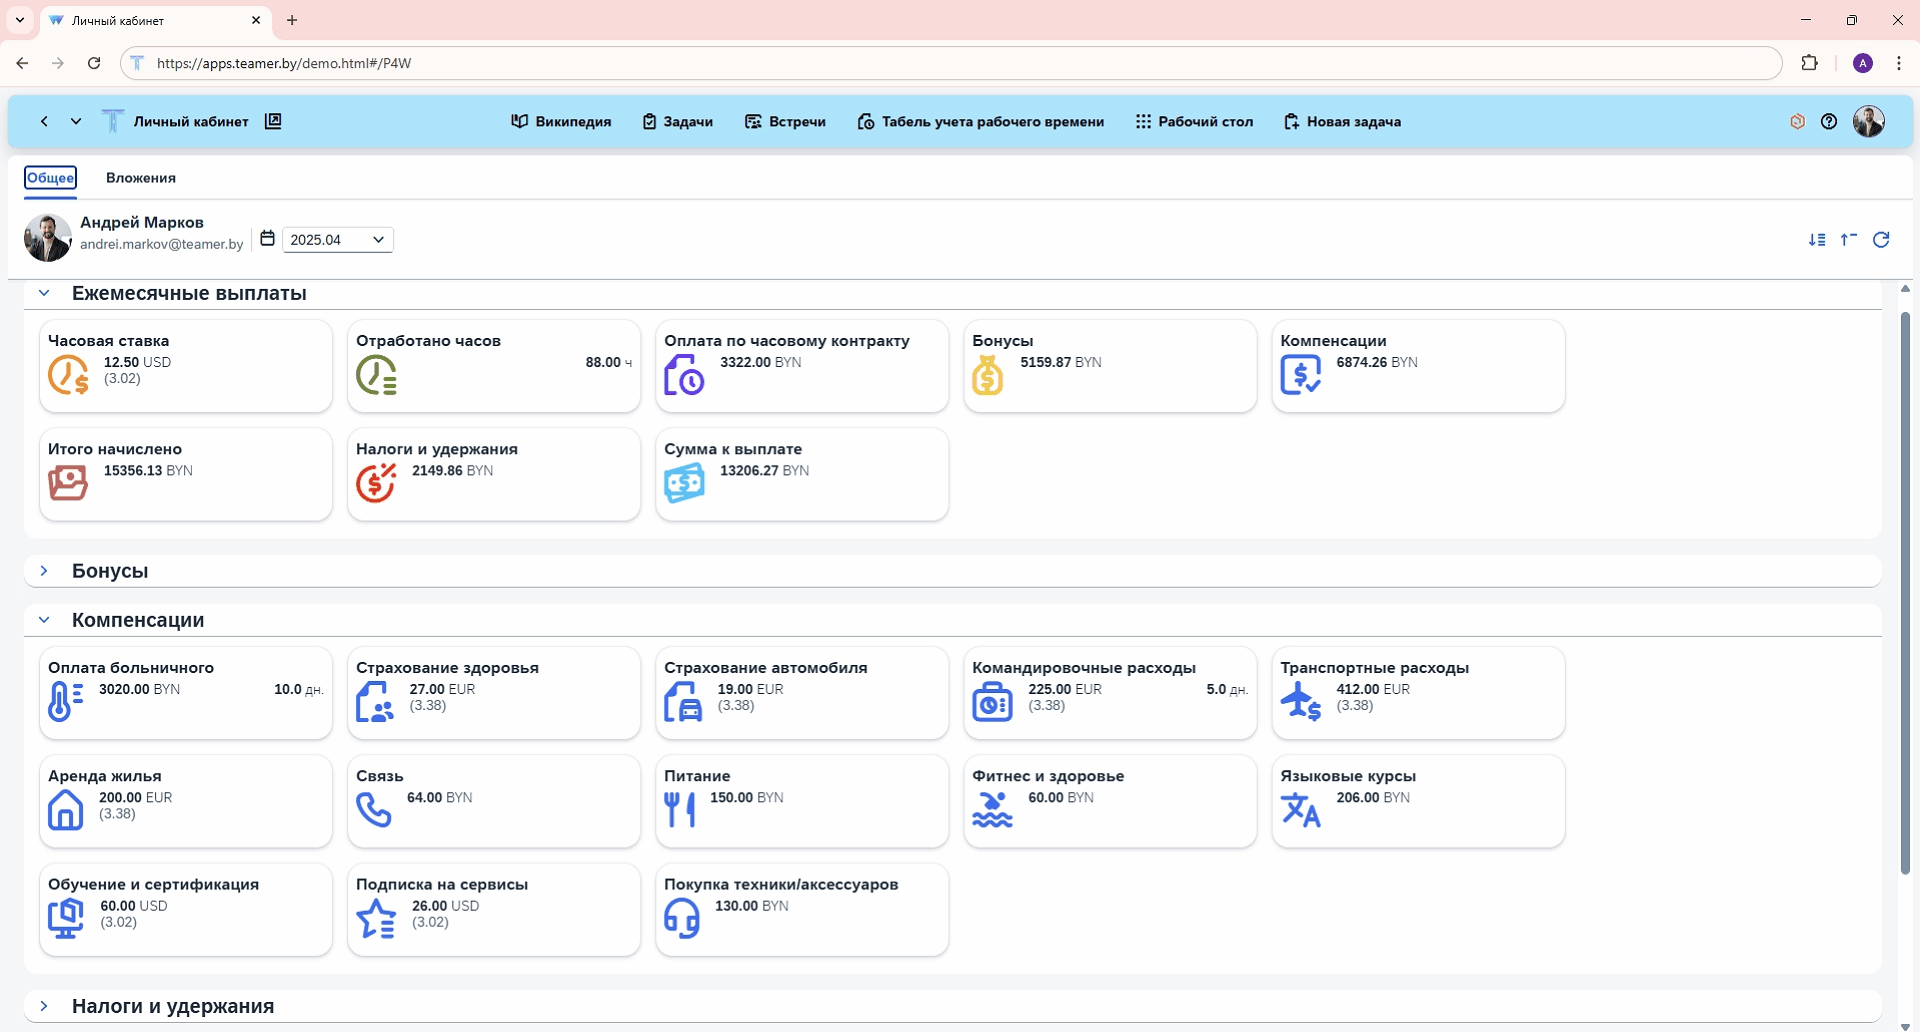Viewport: 1920px width, 1032px height.
Task: Expand the Налоги и удержания section
Action: (44, 1006)
